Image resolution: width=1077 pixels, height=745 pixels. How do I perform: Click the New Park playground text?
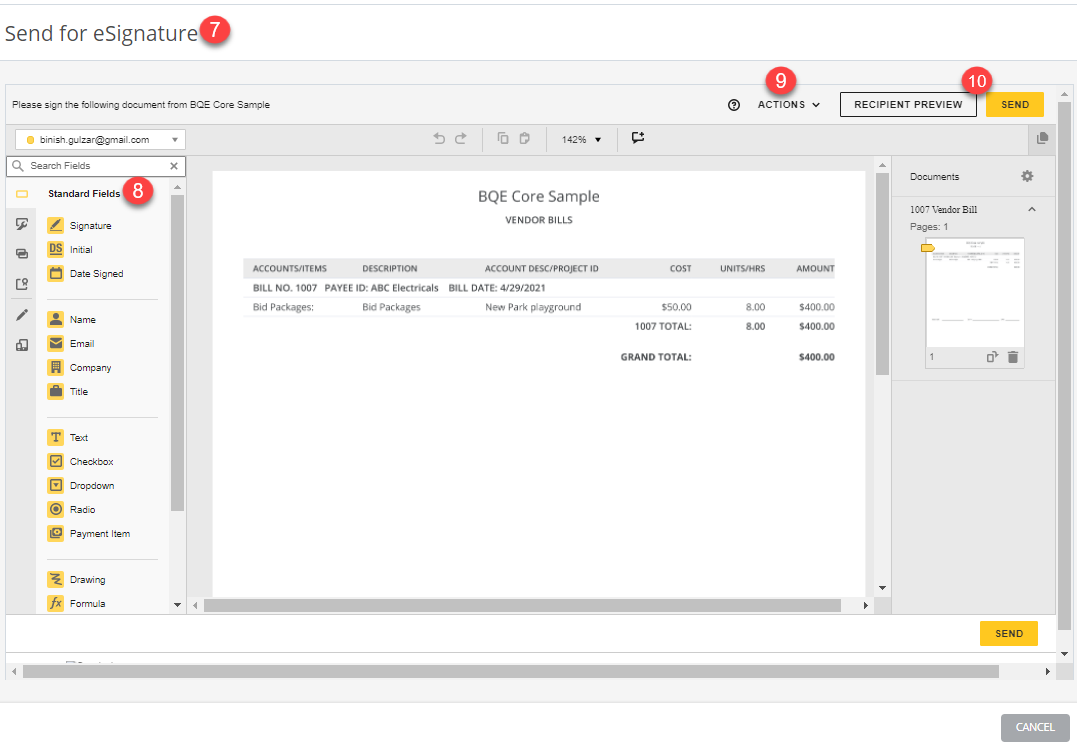pos(533,308)
